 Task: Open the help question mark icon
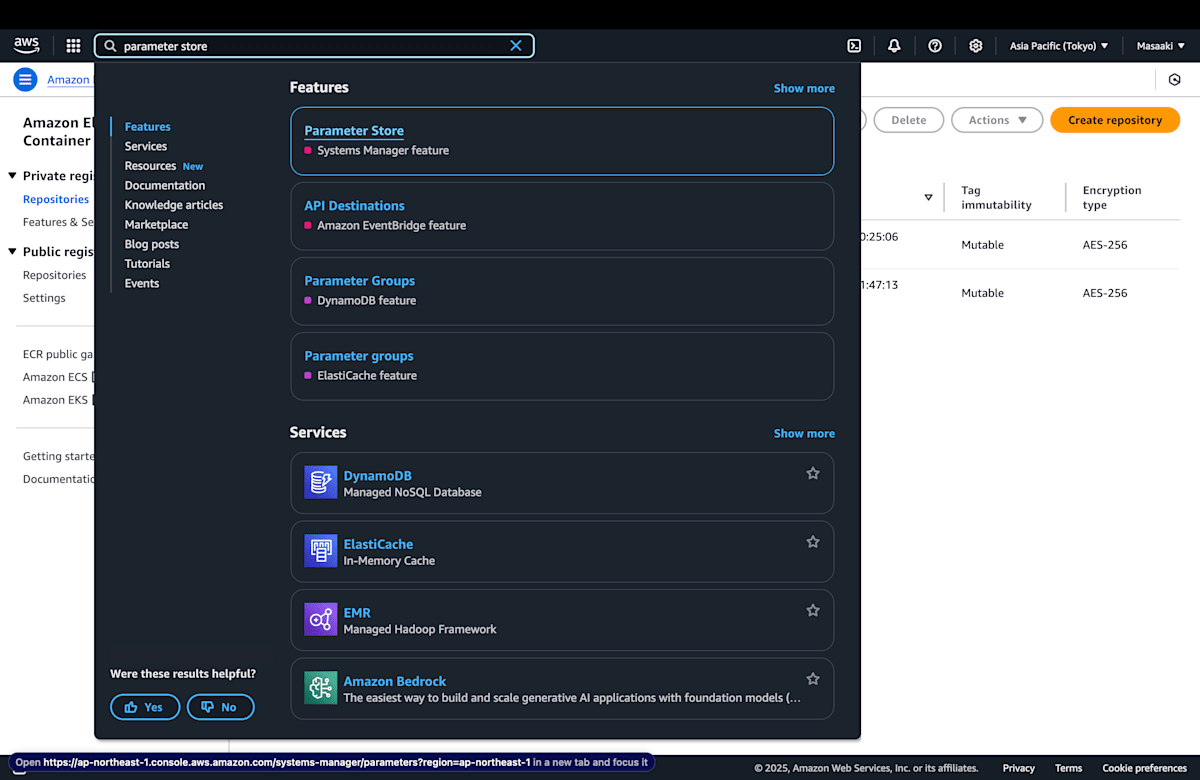pyautogui.click(x=935, y=46)
